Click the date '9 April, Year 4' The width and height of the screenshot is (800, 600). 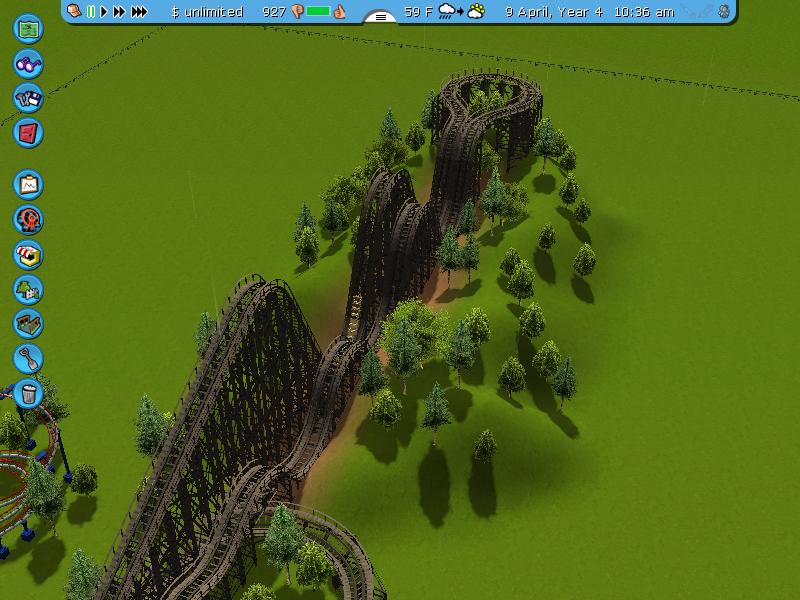coord(554,12)
